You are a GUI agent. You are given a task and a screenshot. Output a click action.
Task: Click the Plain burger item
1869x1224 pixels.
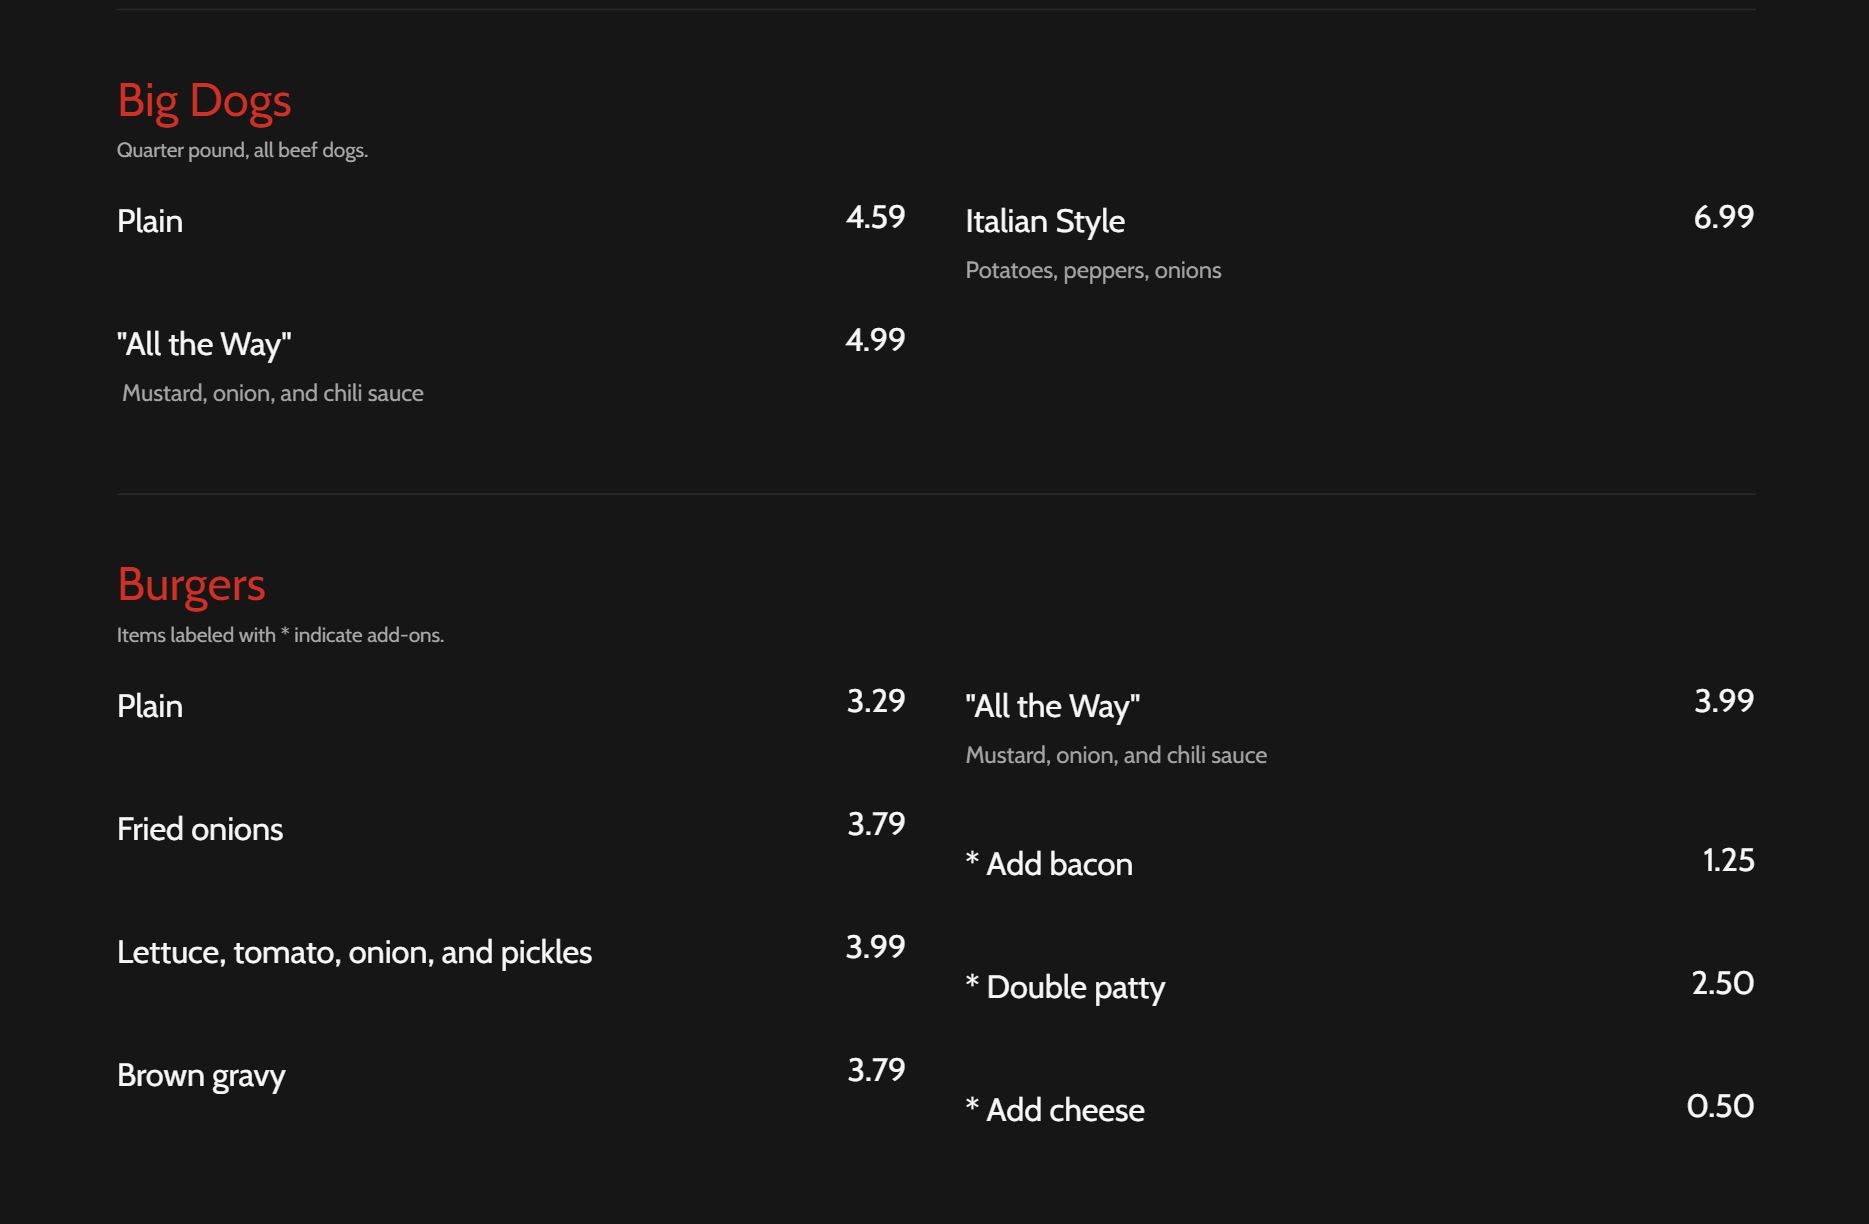pos(150,706)
